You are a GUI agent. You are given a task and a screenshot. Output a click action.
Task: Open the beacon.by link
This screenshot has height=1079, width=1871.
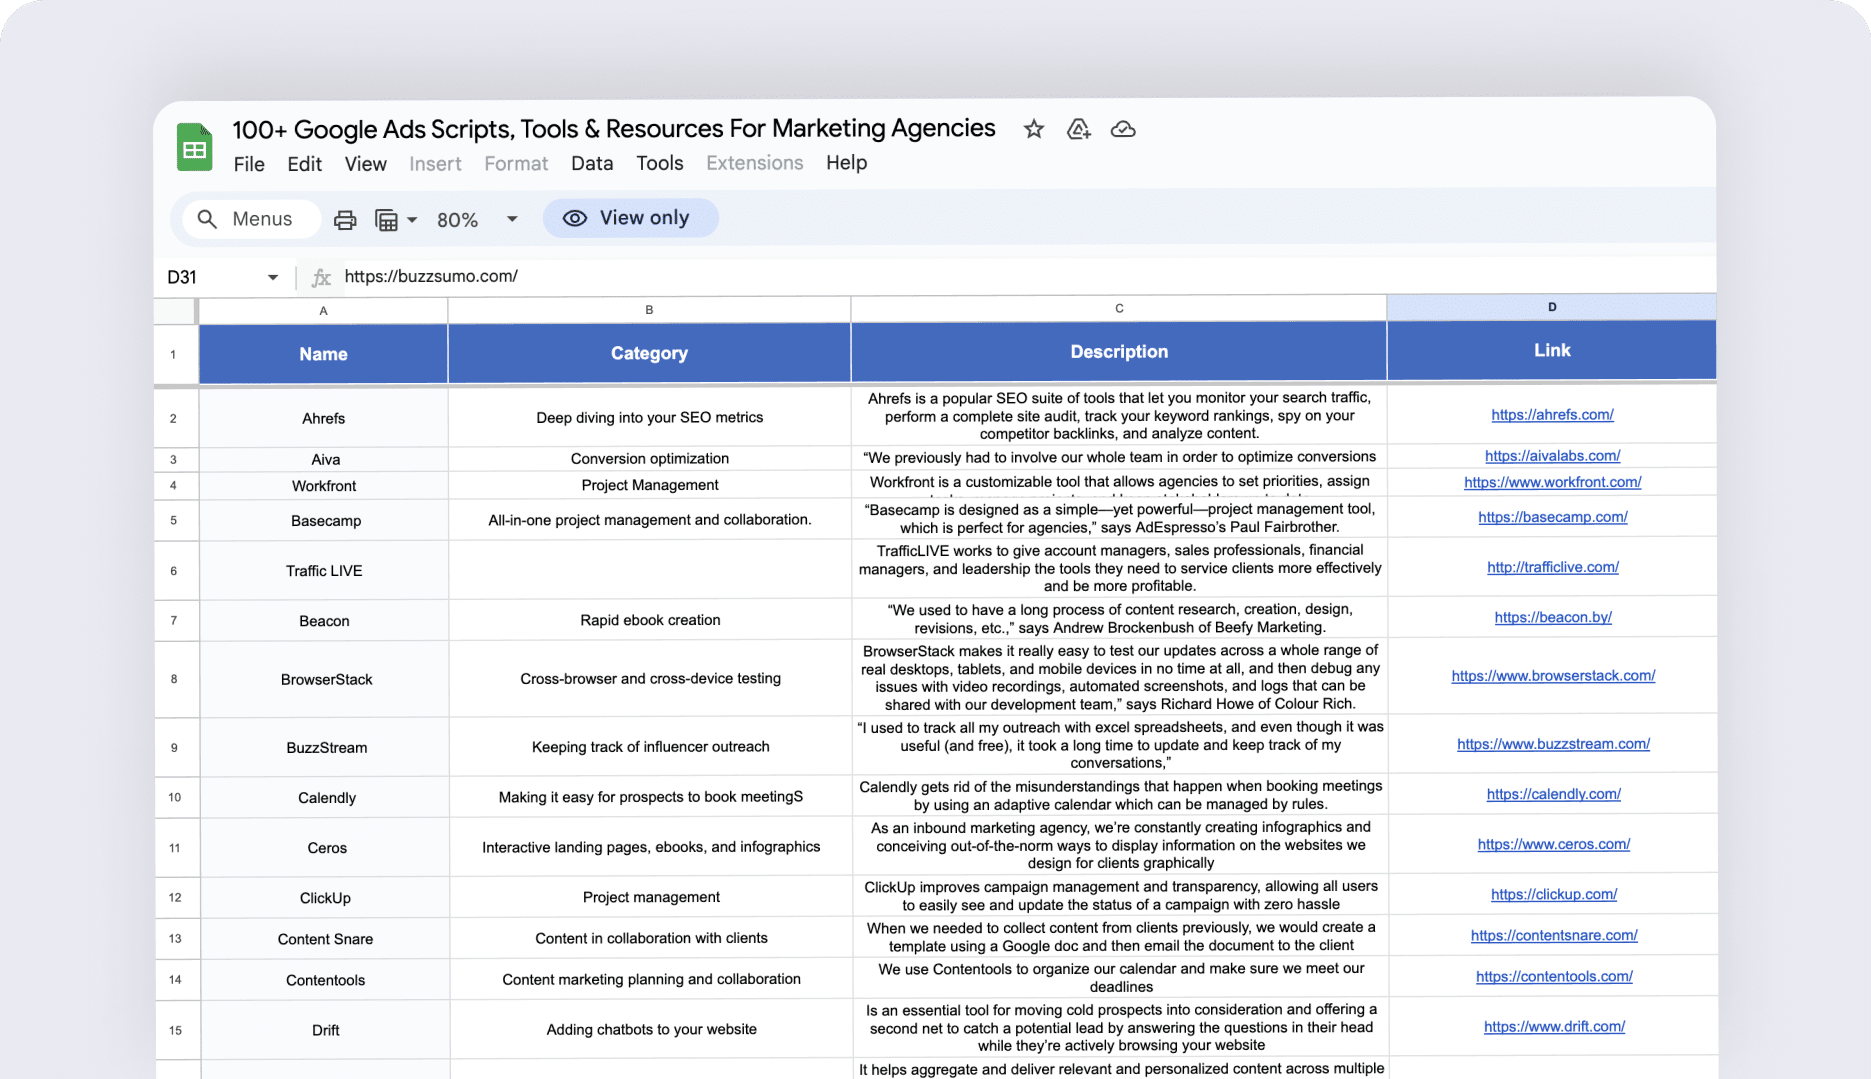click(1553, 617)
